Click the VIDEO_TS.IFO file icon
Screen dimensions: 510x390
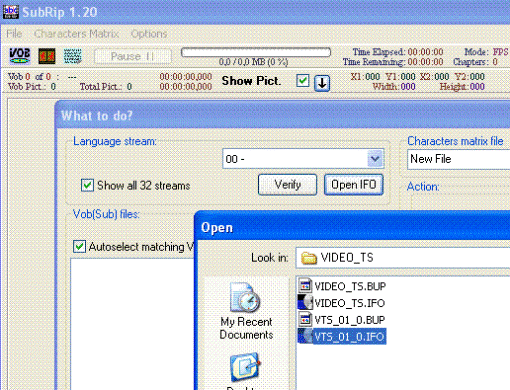[305, 303]
